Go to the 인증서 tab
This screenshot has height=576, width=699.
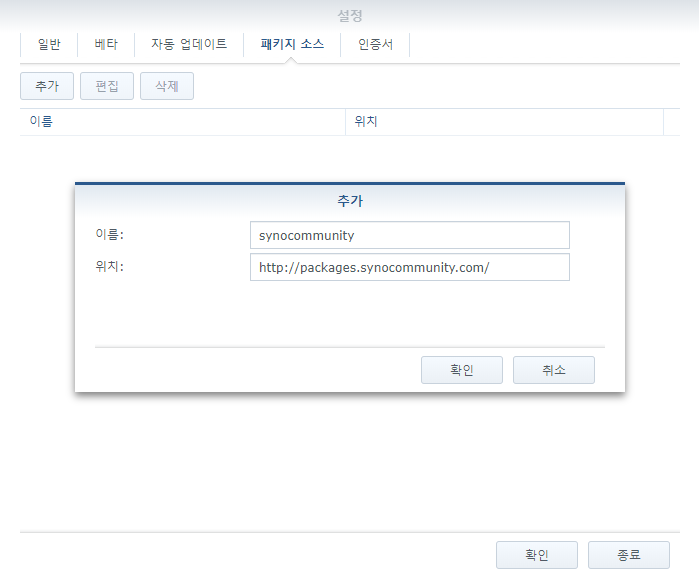[375, 44]
